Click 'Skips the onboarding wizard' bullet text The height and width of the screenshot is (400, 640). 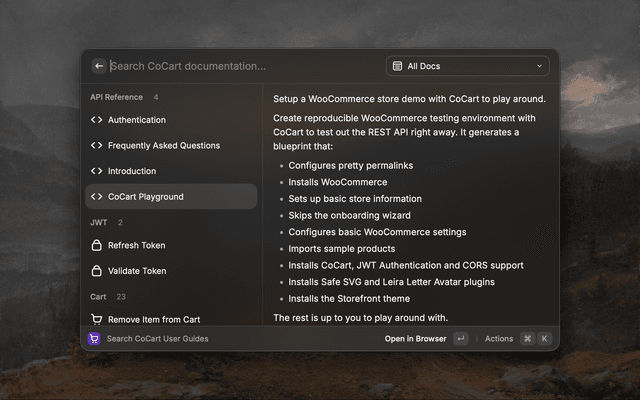(349, 215)
